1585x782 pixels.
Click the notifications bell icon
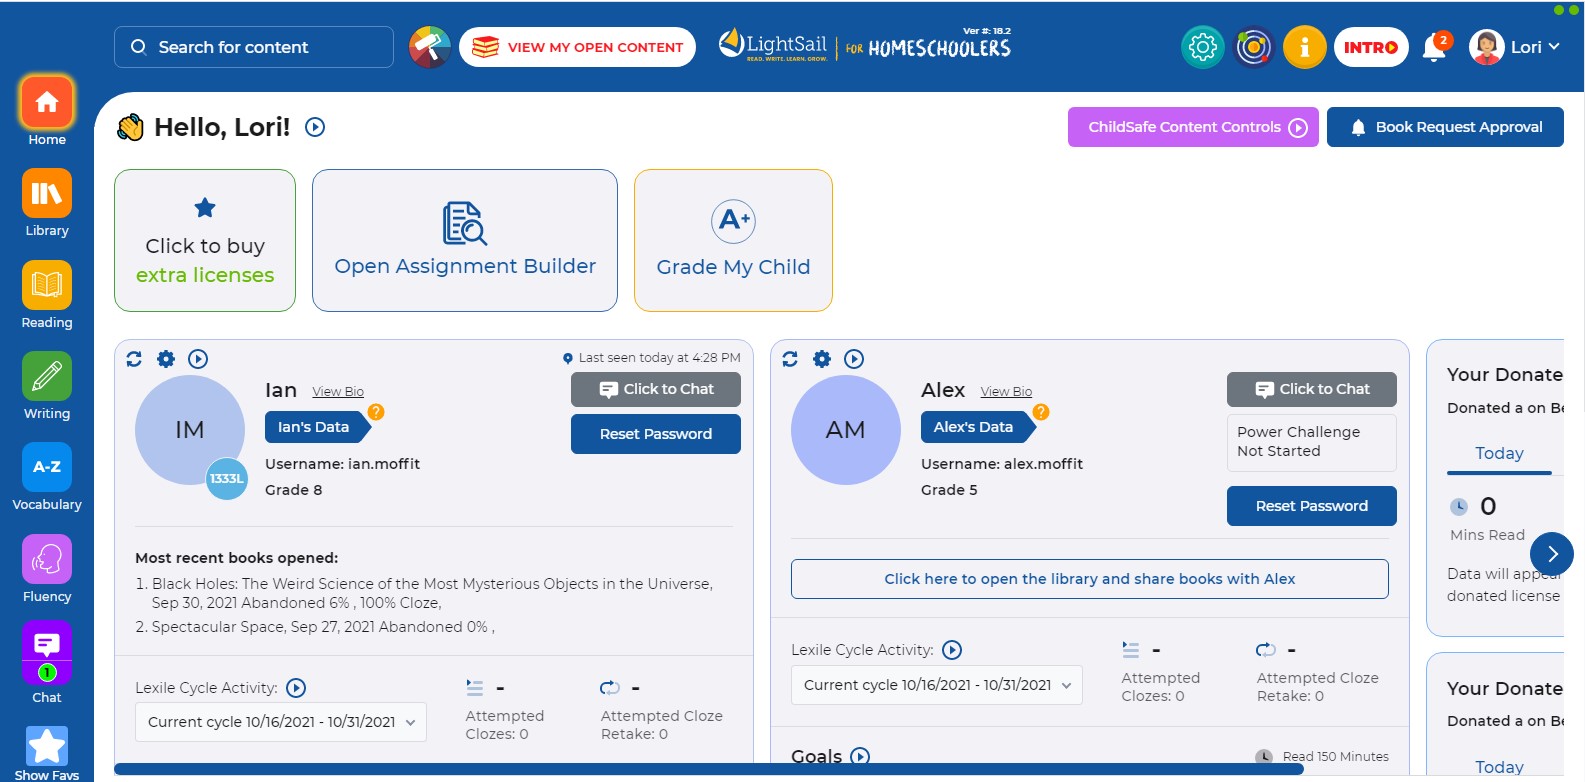coord(1434,48)
